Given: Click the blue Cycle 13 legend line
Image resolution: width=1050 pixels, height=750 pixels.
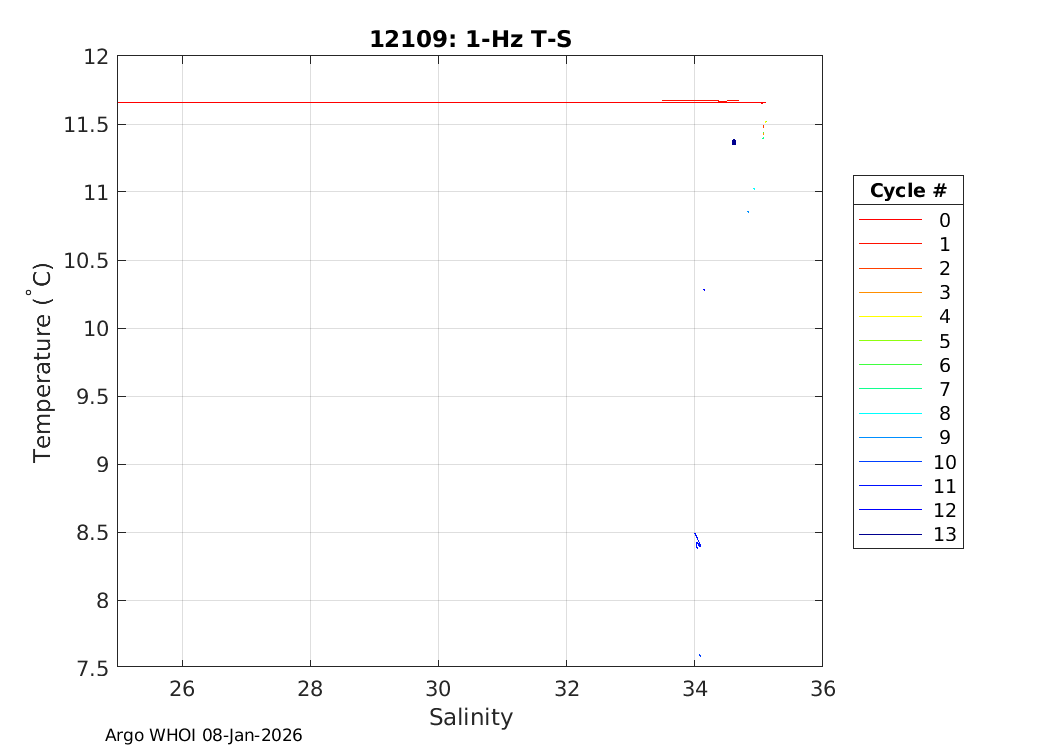Looking at the screenshot, I should [x=889, y=535].
